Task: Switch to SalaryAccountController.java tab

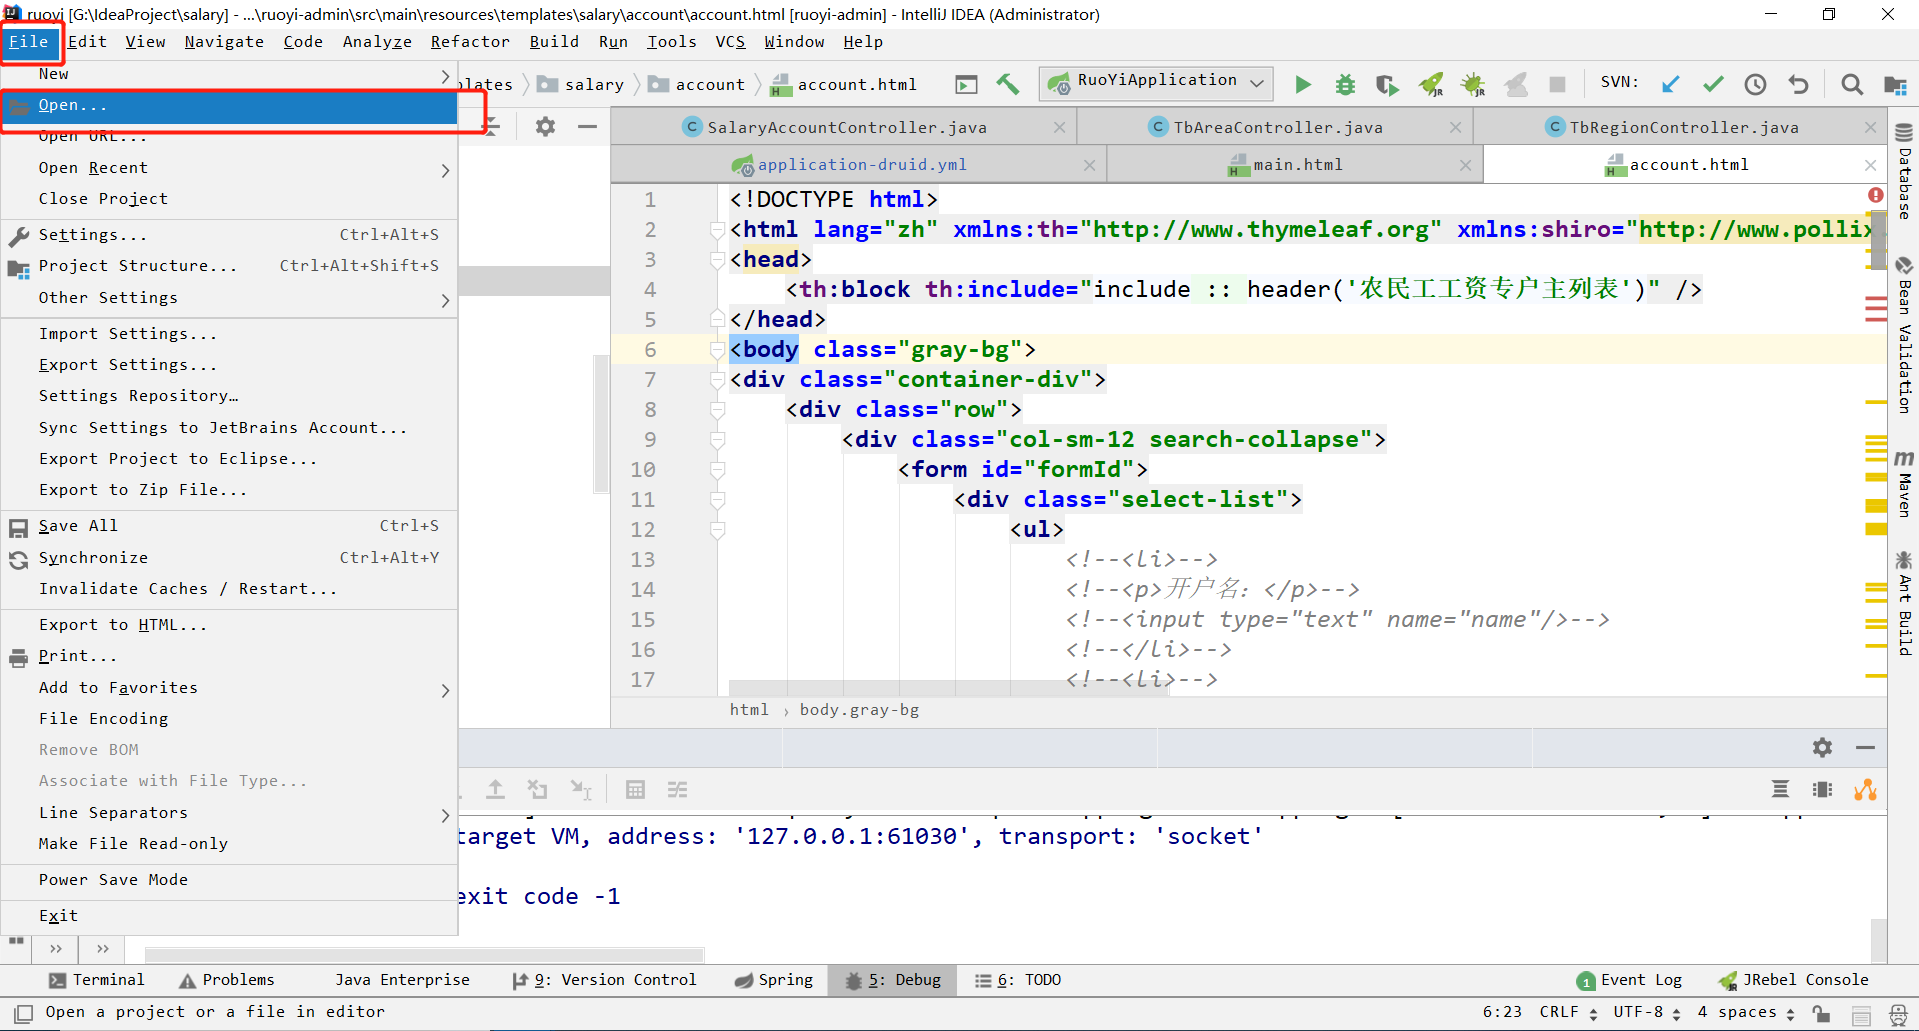Action: tap(847, 128)
